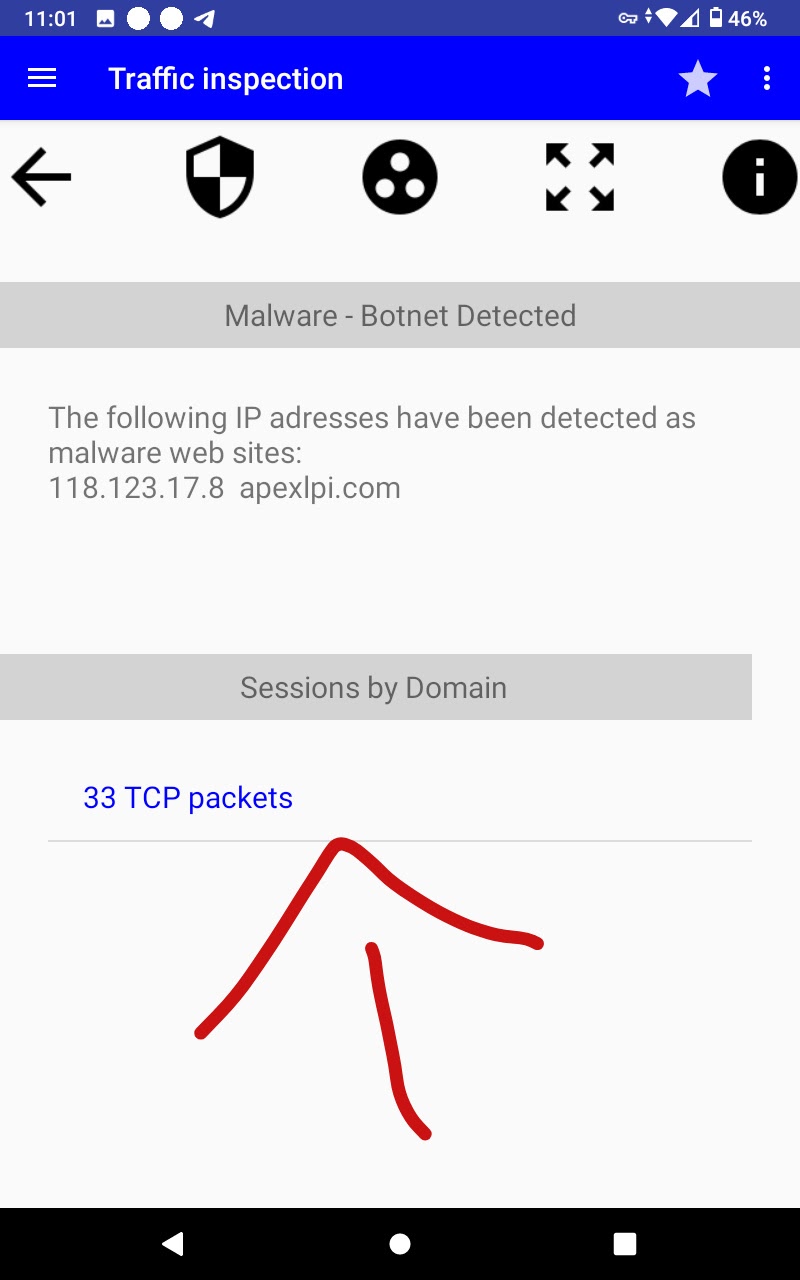The image size is (800, 1280).
Task: Tap the image notification icon in status bar
Action: pos(105,19)
